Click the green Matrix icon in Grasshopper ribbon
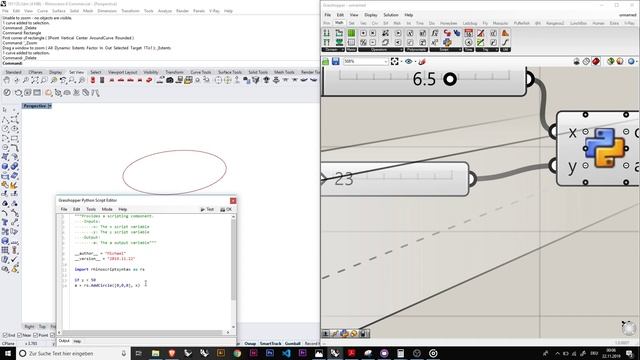 click(351, 33)
